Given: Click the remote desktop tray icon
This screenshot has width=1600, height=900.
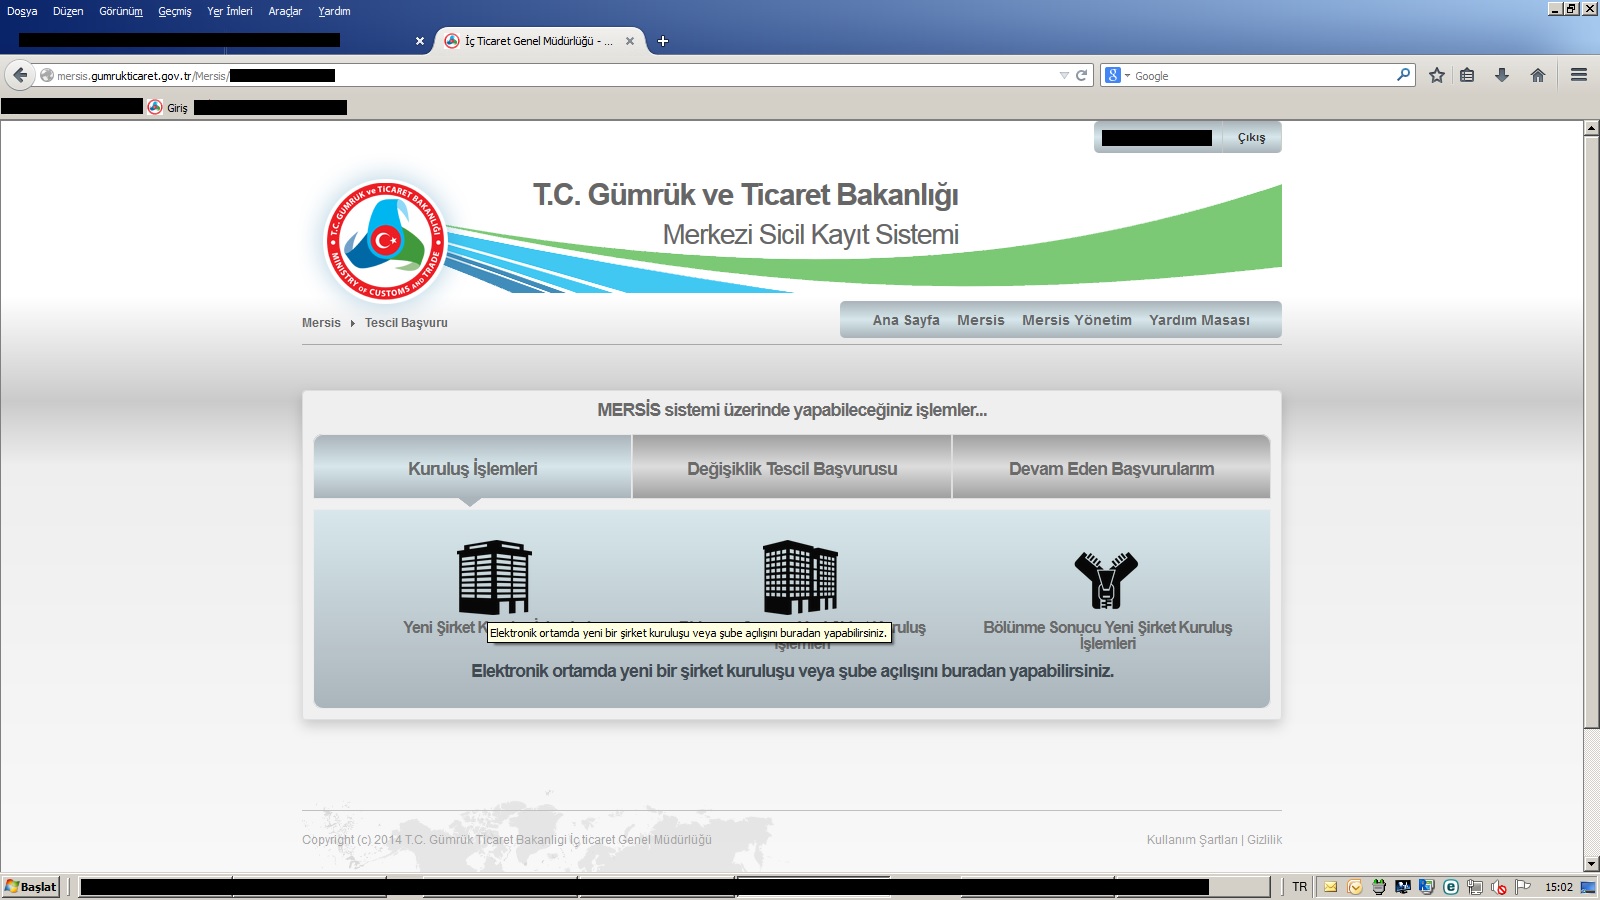Looking at the screenshot, I should pos(1427,887).
